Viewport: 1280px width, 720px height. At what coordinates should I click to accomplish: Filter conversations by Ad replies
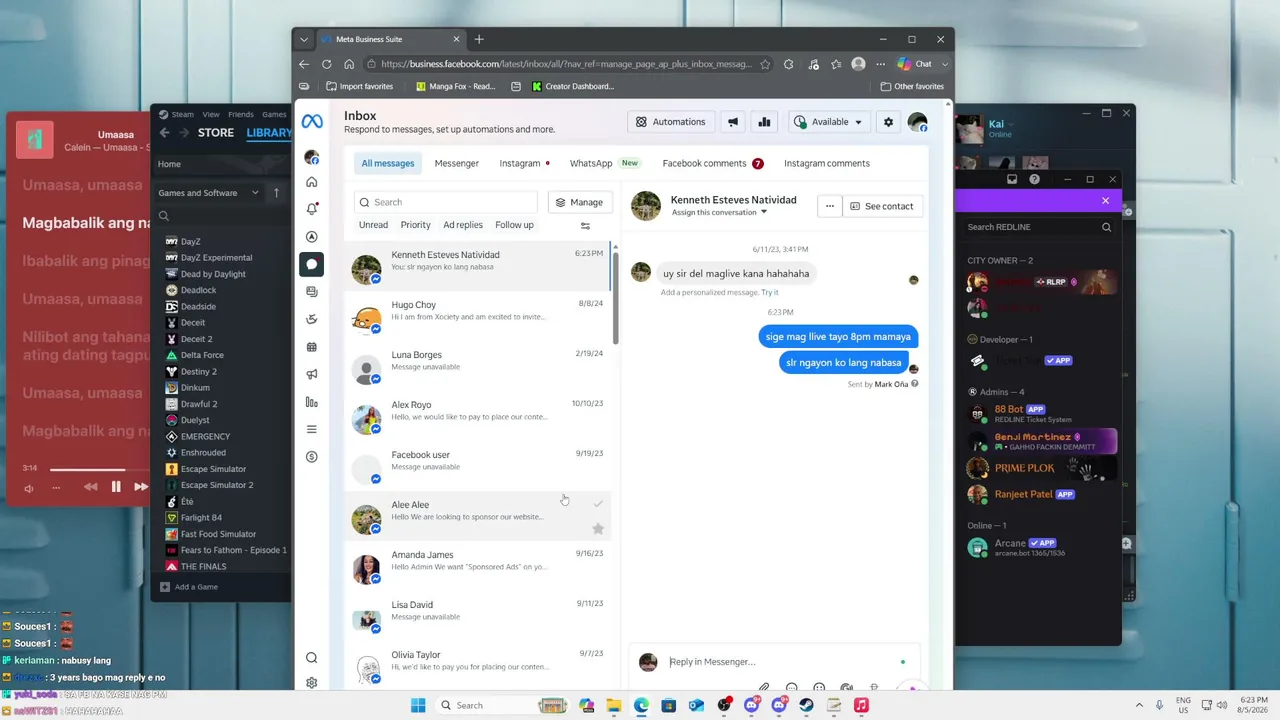pos(463,225)
